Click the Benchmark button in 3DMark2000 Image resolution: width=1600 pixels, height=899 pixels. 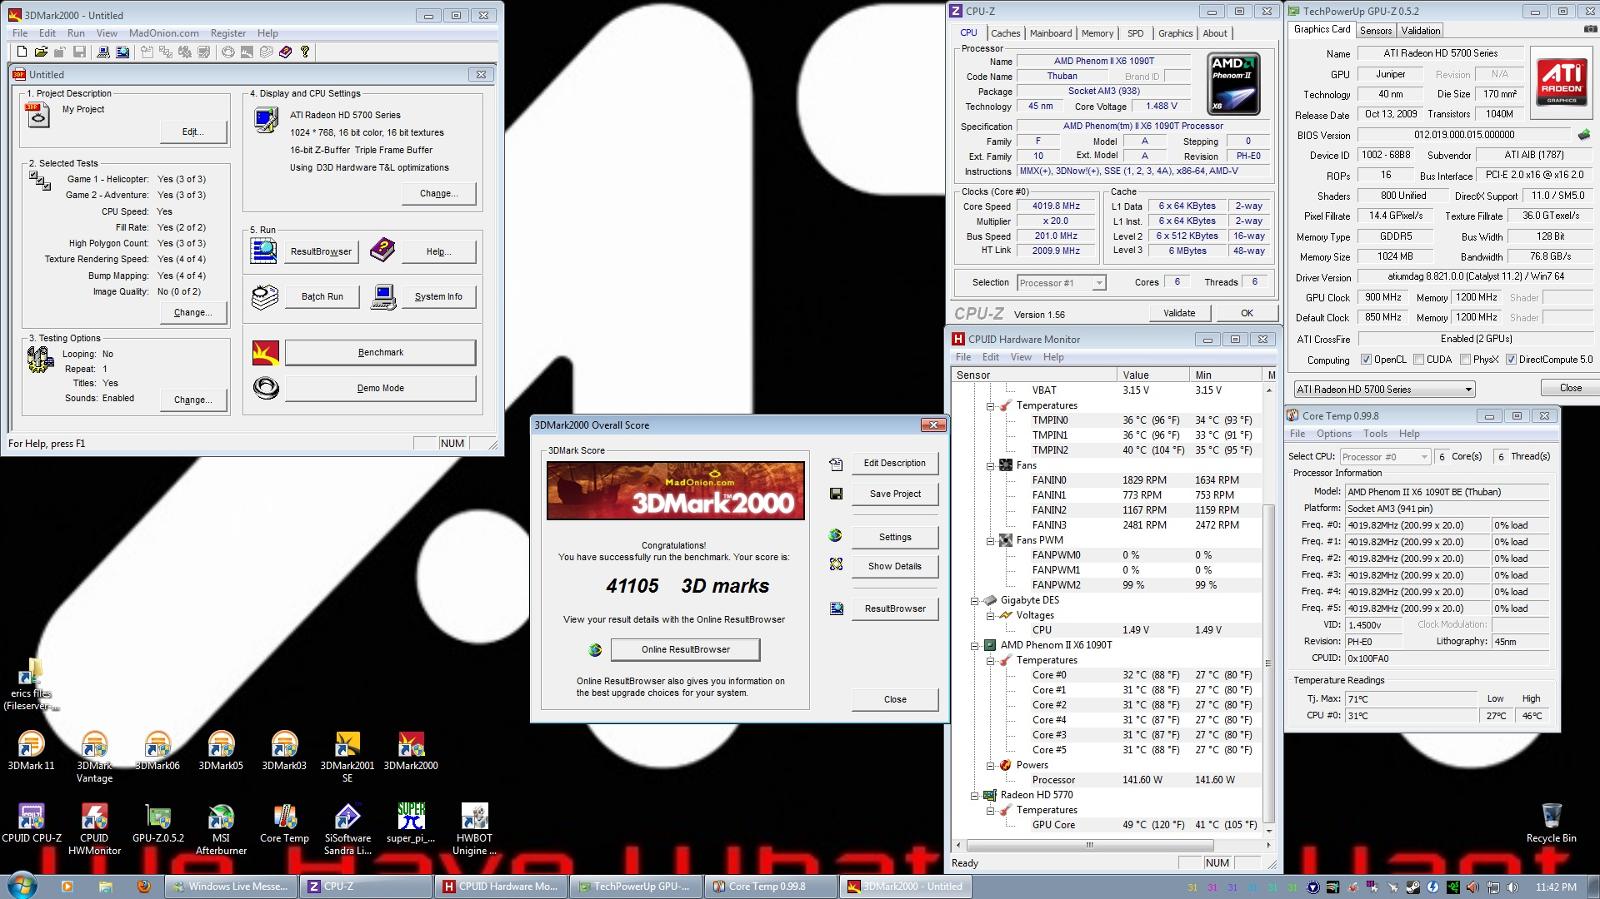[380, 352]
